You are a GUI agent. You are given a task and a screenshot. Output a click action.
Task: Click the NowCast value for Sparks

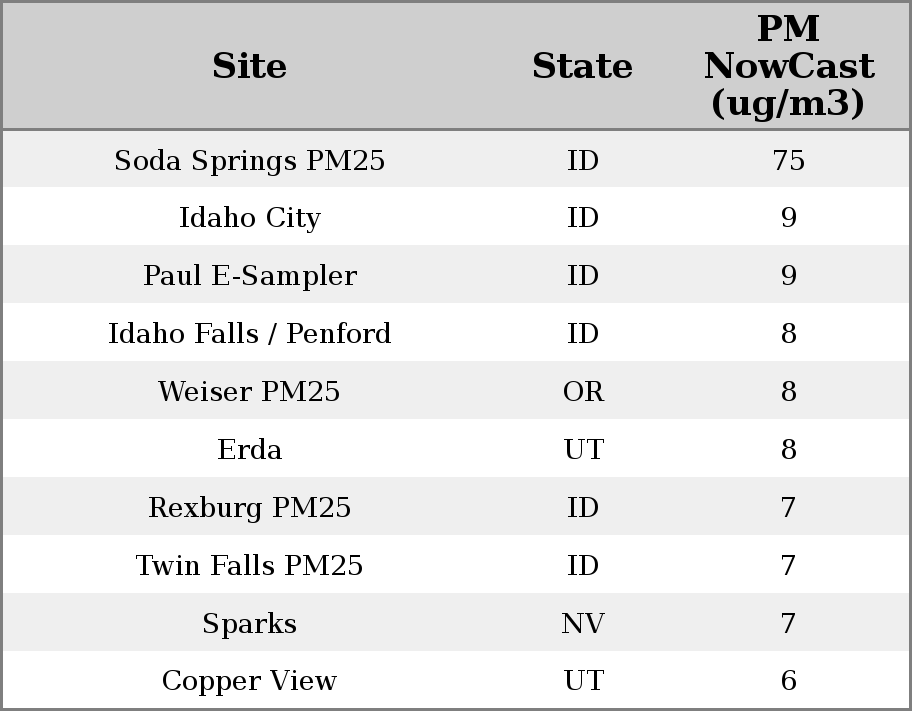point(788,624)
